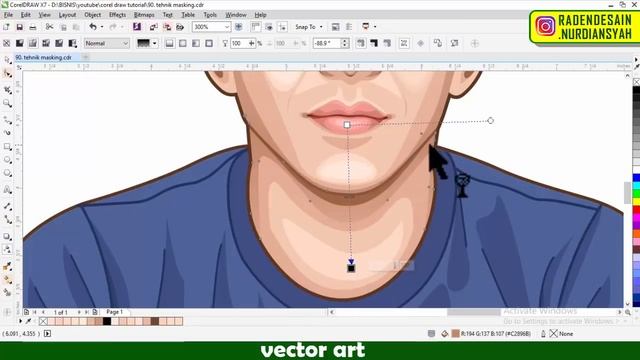Open the undo history dropdown arrow

(x=102, y=27)
